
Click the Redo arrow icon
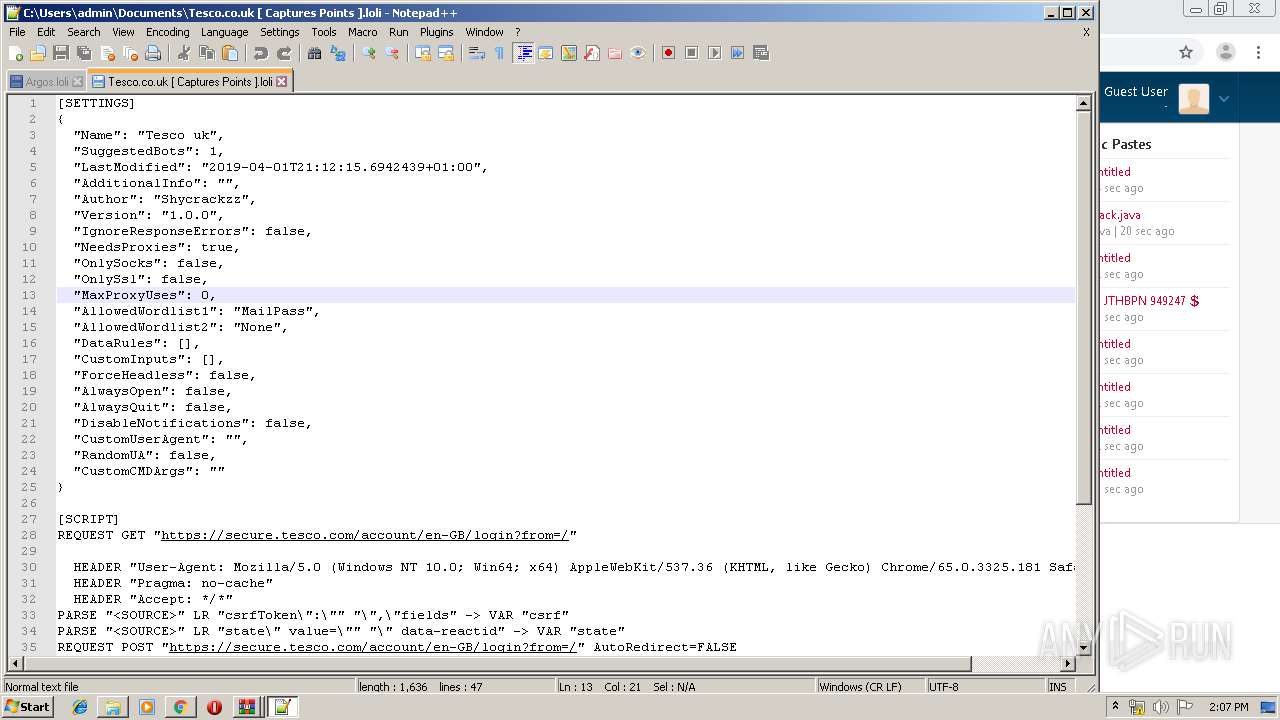tap(284, 53)
